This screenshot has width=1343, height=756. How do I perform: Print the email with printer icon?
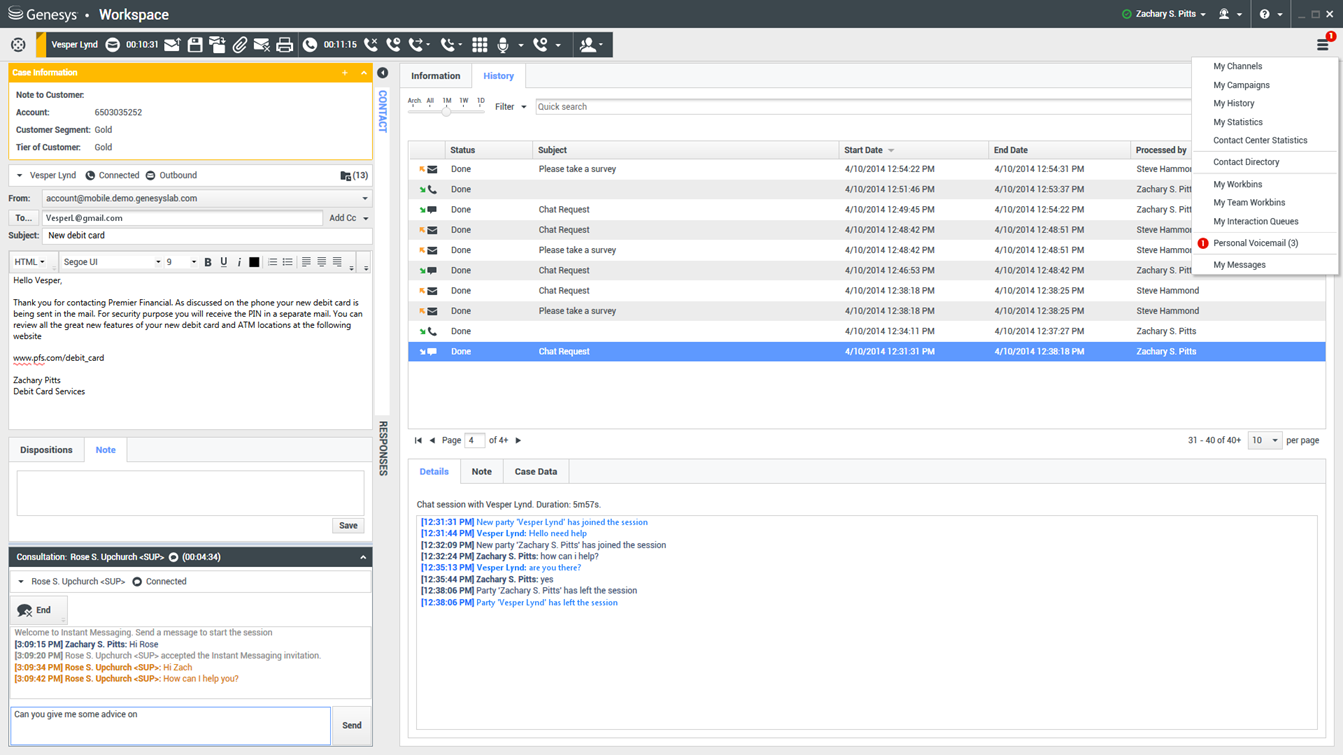coord(284,45)
